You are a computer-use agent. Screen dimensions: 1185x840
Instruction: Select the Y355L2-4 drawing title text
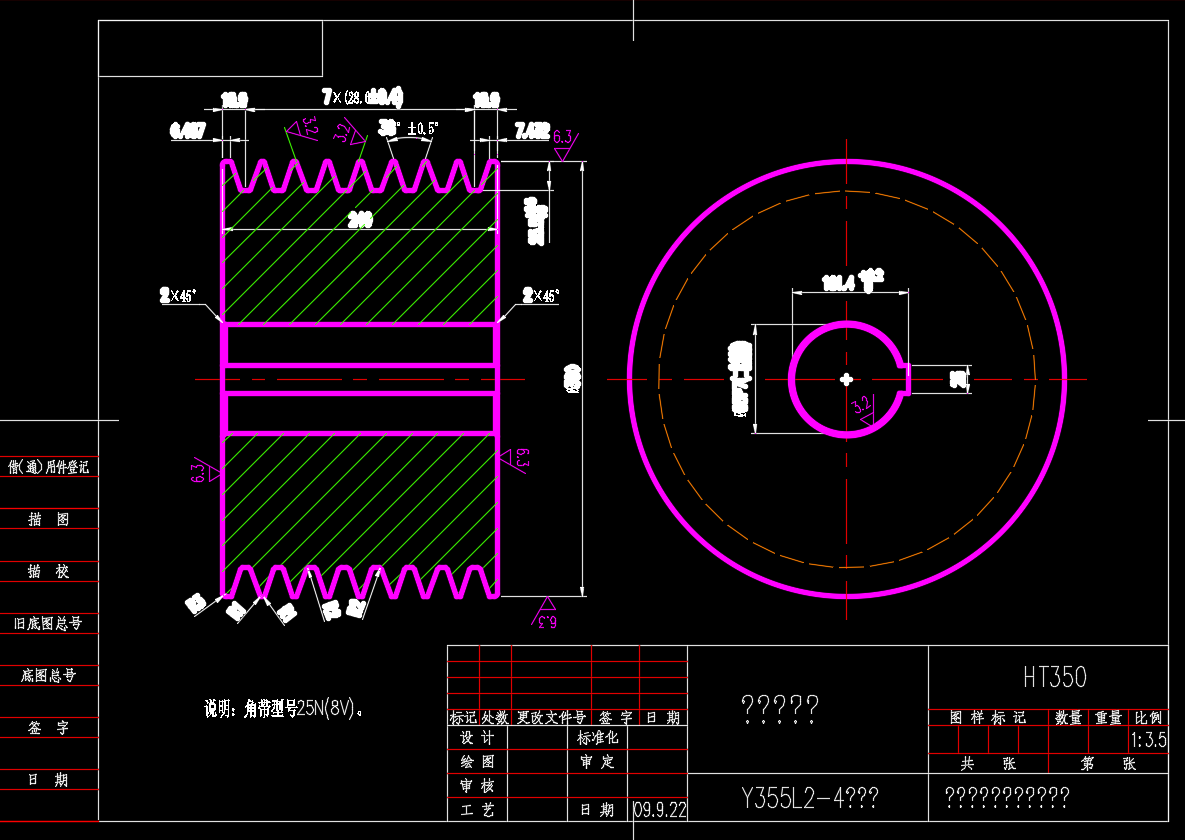pos(809,799)
